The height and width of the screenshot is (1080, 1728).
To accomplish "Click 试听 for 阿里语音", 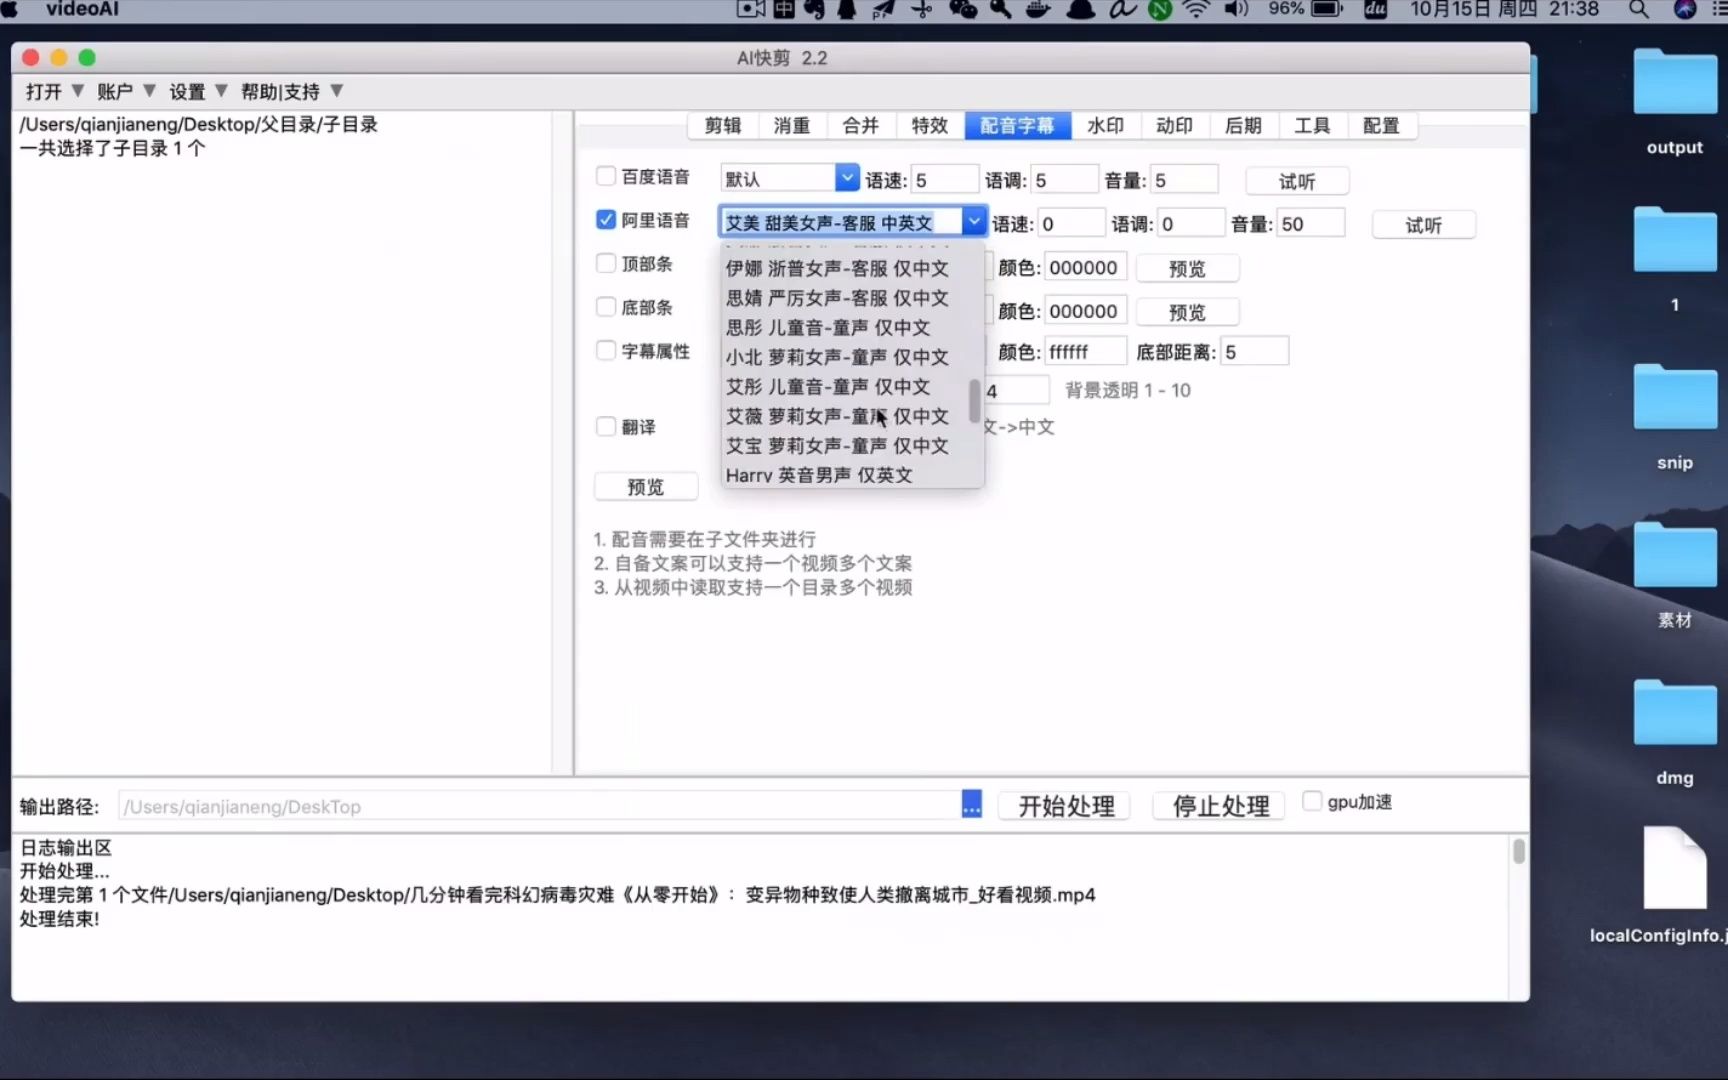I will [1423, 225].
